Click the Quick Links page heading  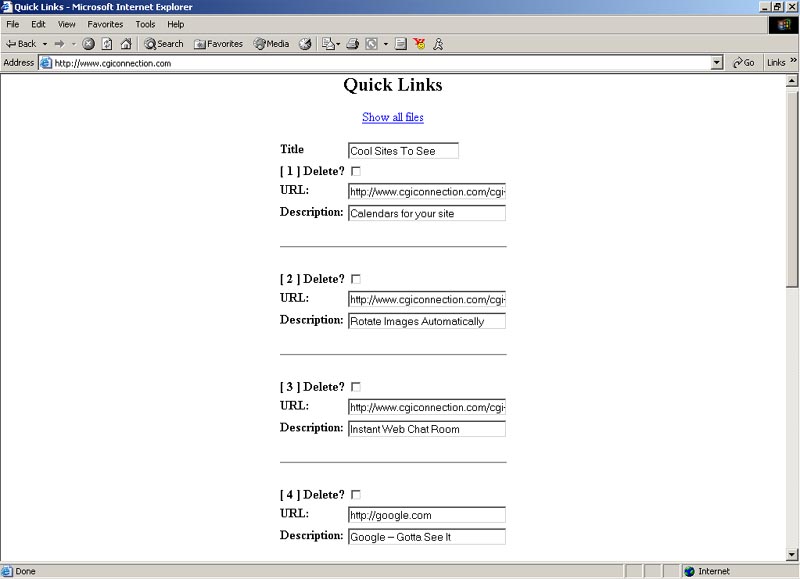tap(393, 85)
